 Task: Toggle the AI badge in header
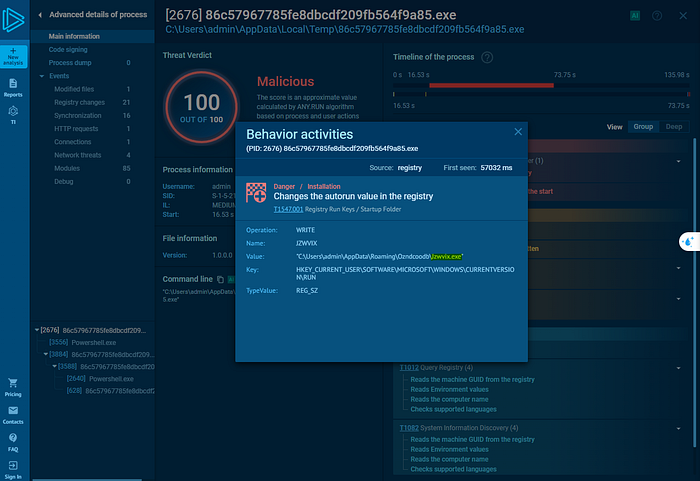coord(635,16)
